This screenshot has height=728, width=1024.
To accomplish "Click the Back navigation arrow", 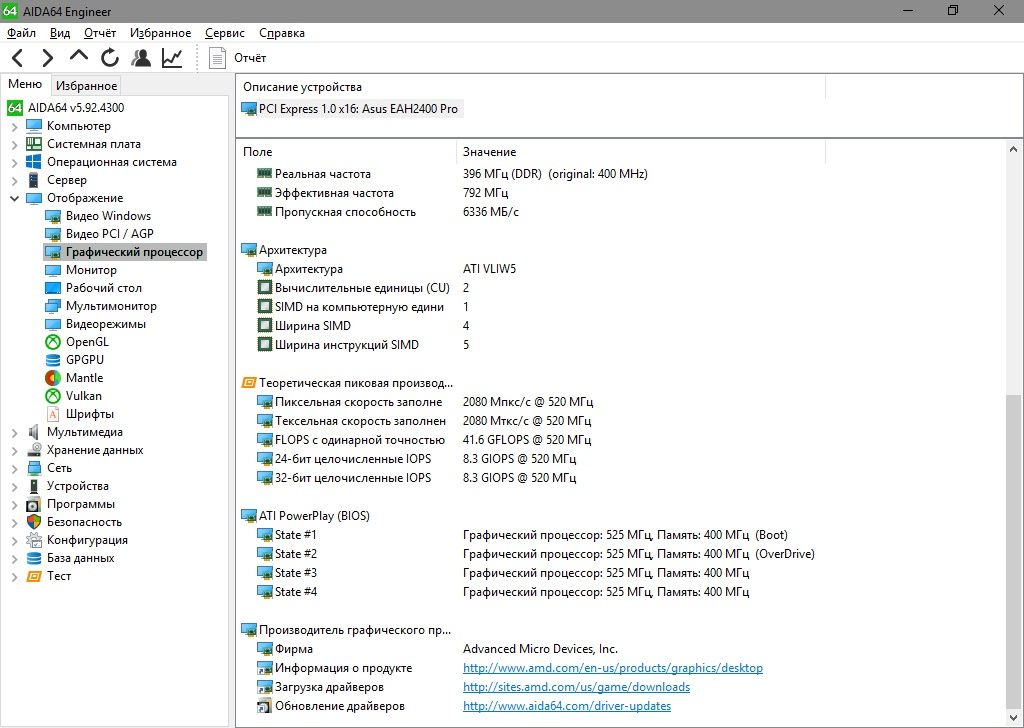I will (18, 58).
